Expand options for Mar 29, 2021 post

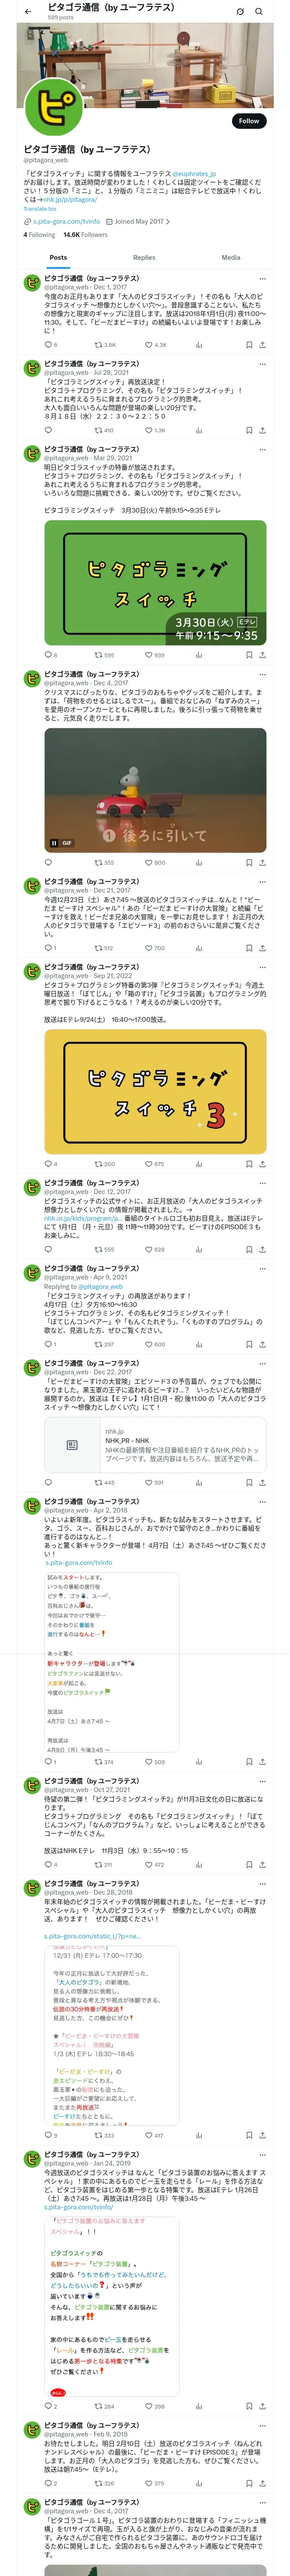click(x=262, y=449)
